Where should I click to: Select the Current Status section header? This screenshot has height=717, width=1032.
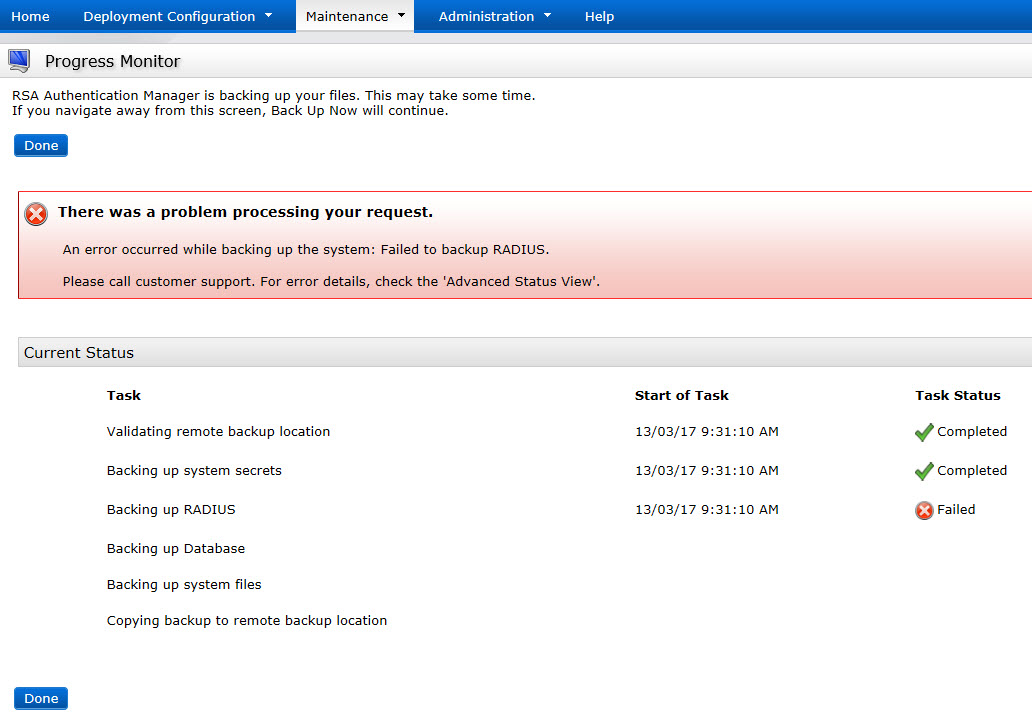[79, 352]
